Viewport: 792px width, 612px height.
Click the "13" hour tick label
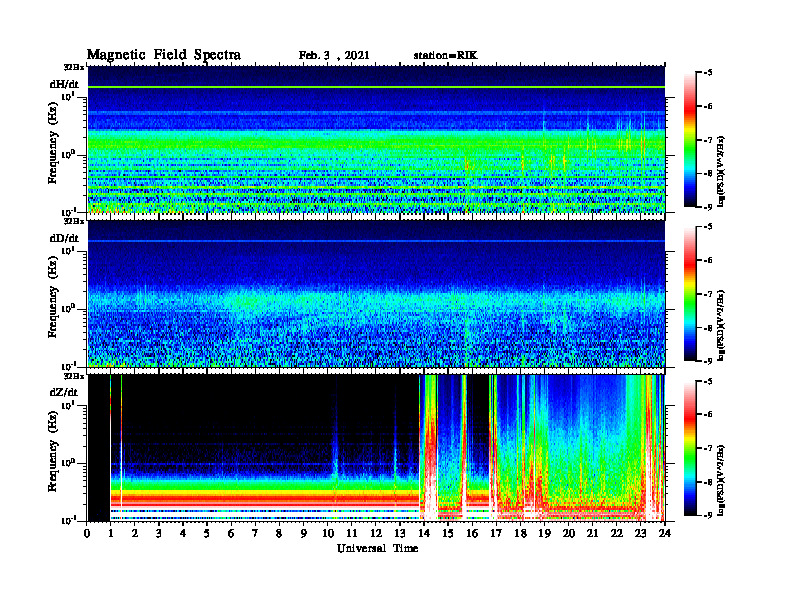[x=400, y=533]
